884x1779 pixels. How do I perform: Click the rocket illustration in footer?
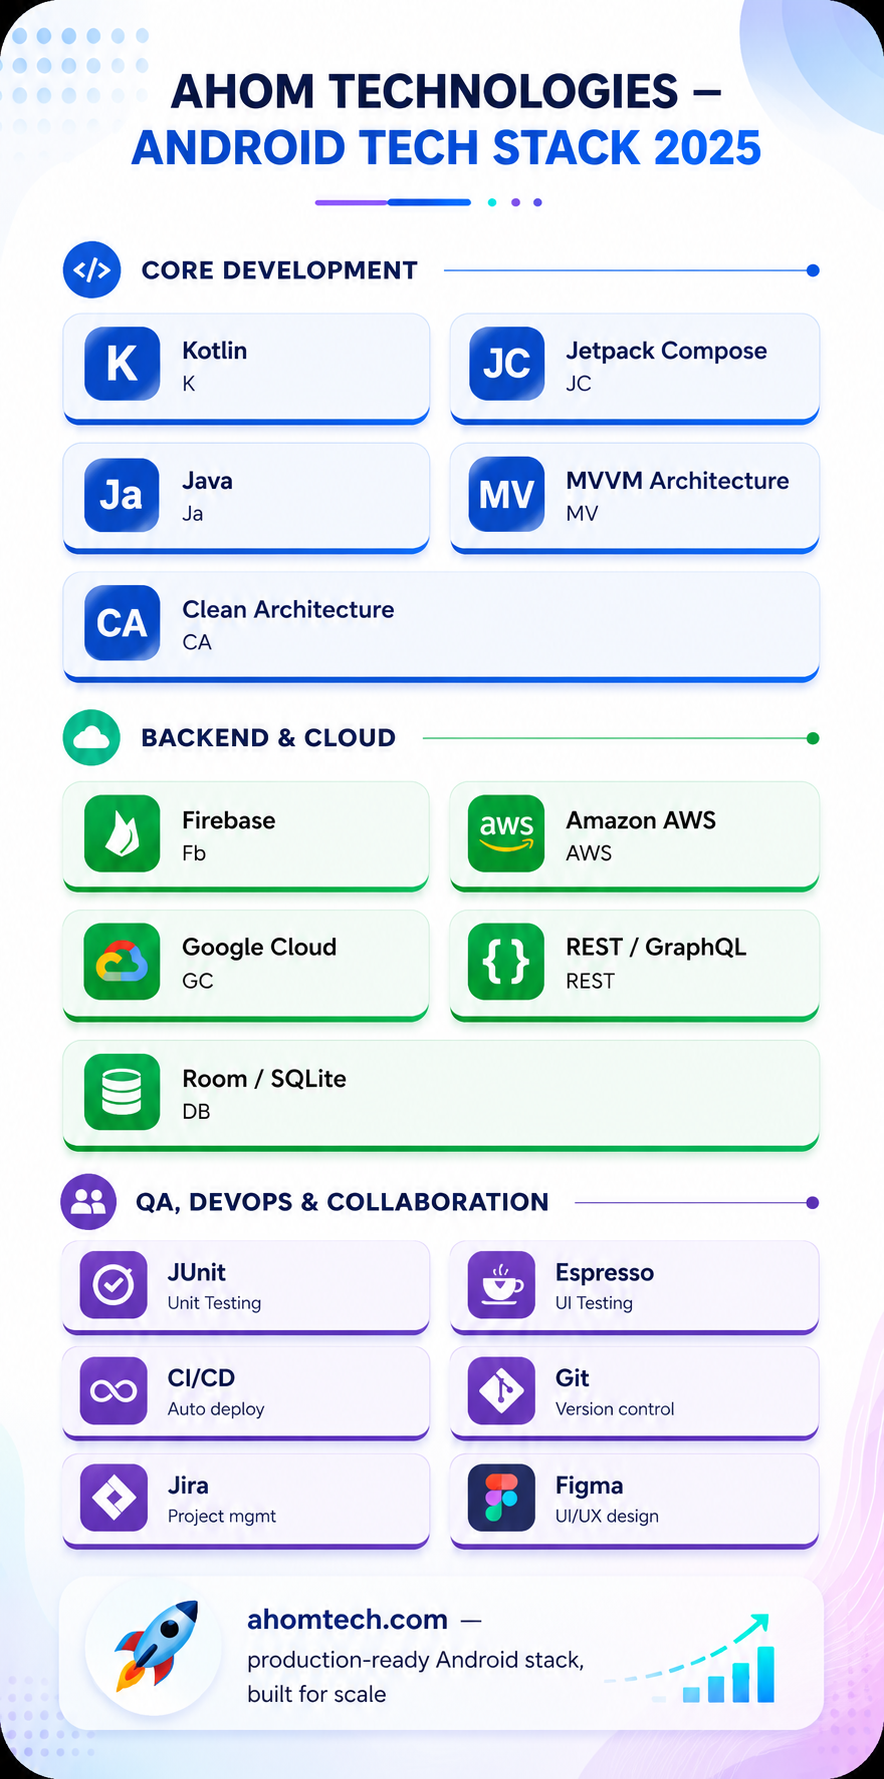[155, 1645]
